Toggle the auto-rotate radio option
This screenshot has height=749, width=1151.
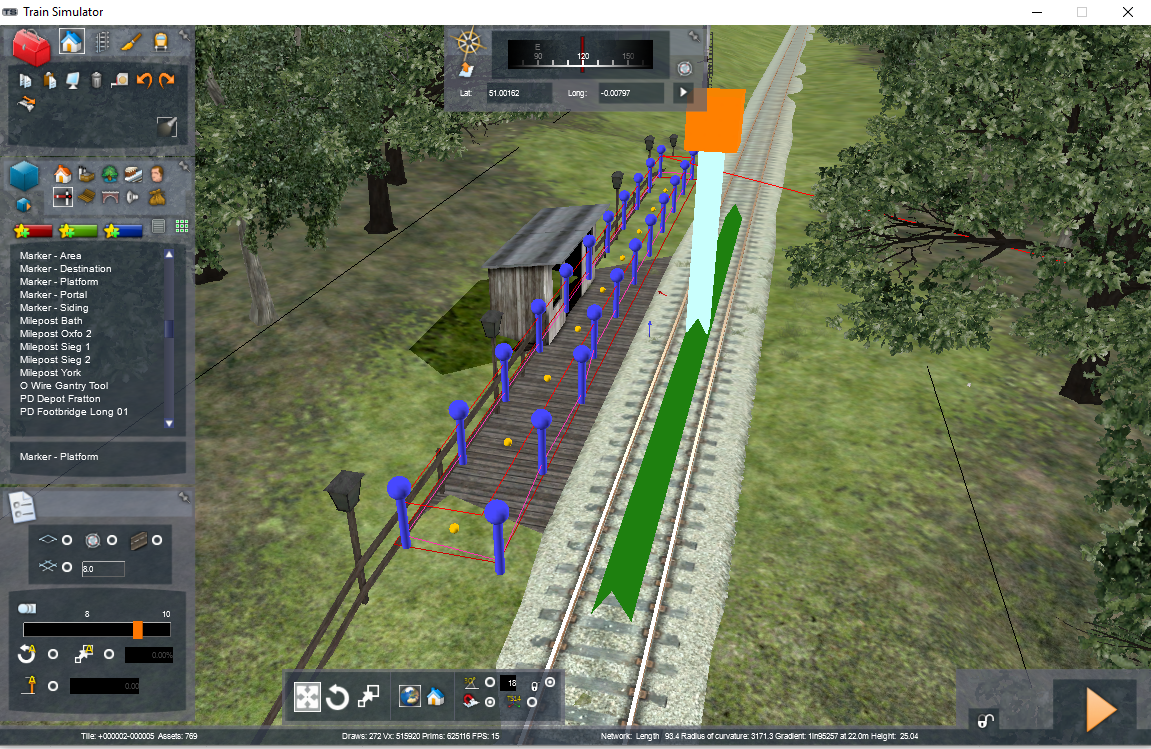click(53, 654)
